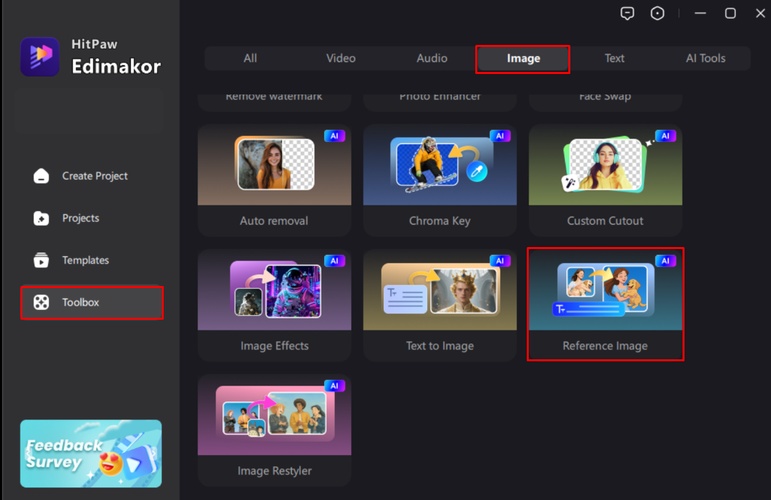Select the Image tab

(523, 58)
